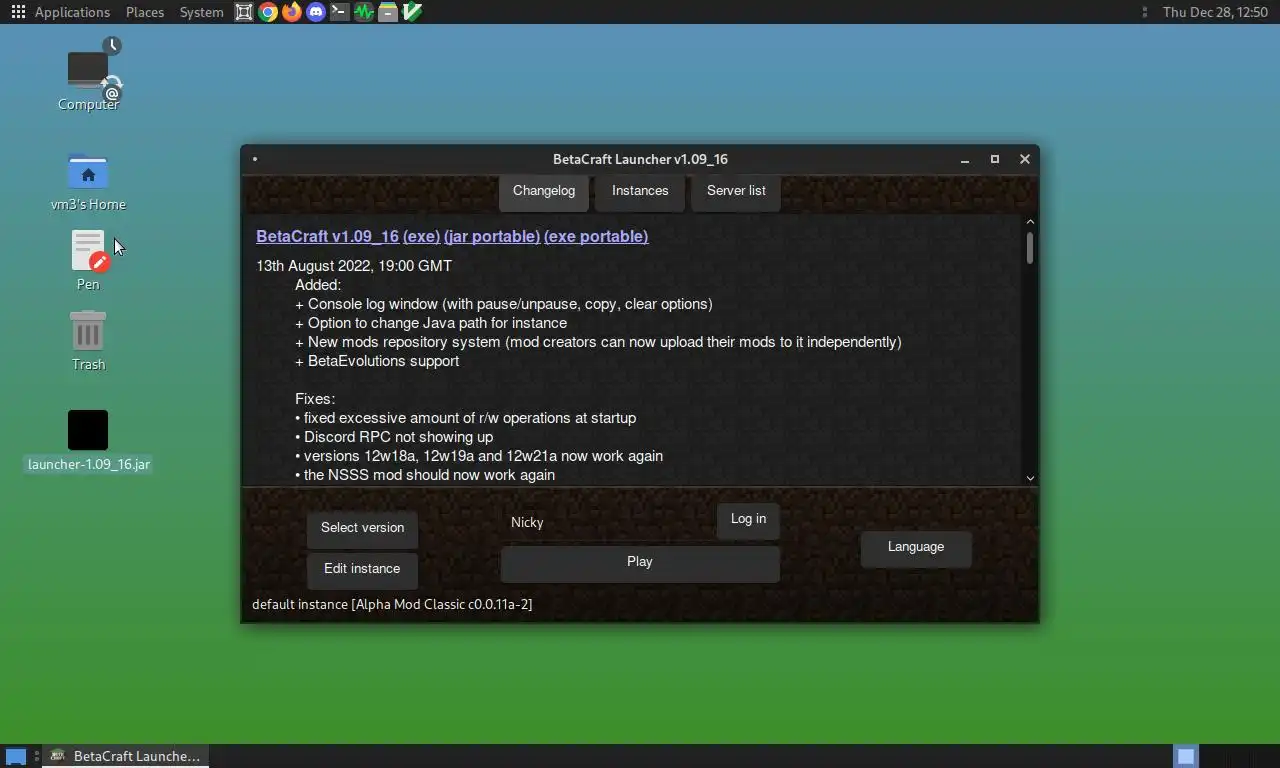Click the 'Console log window' changelog line
The width and height of the screenshot is (1280, 768).
pos(504,304)
